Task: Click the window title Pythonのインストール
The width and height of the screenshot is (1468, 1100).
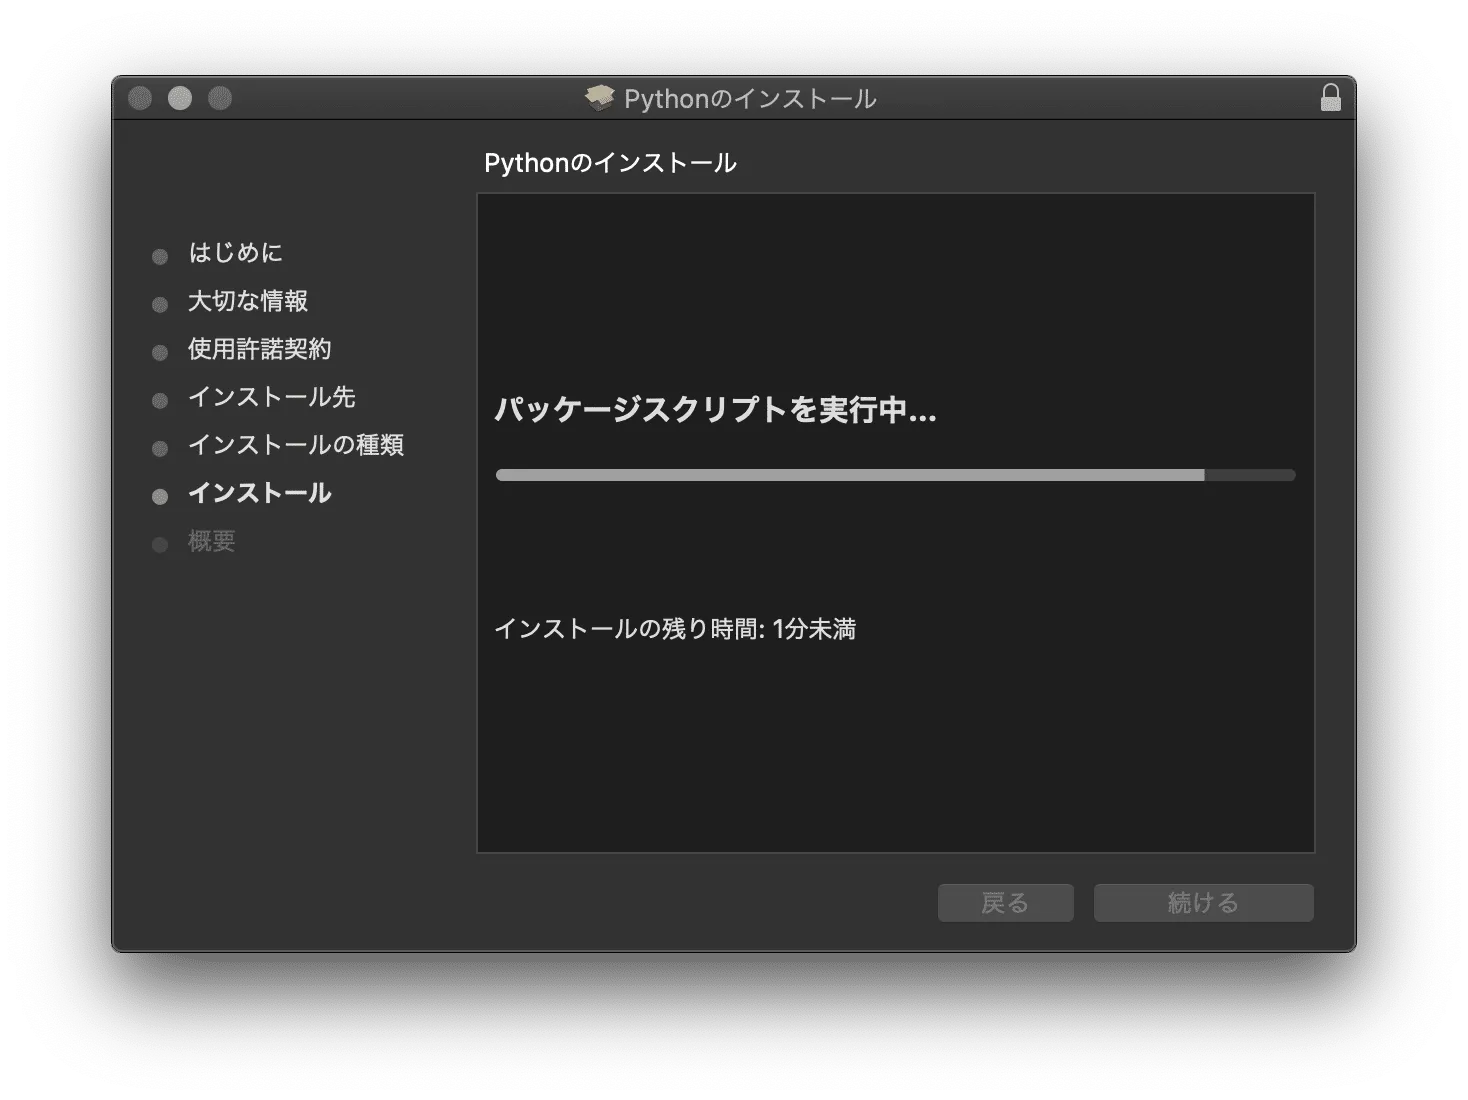Action: click(x=750, y=99)
